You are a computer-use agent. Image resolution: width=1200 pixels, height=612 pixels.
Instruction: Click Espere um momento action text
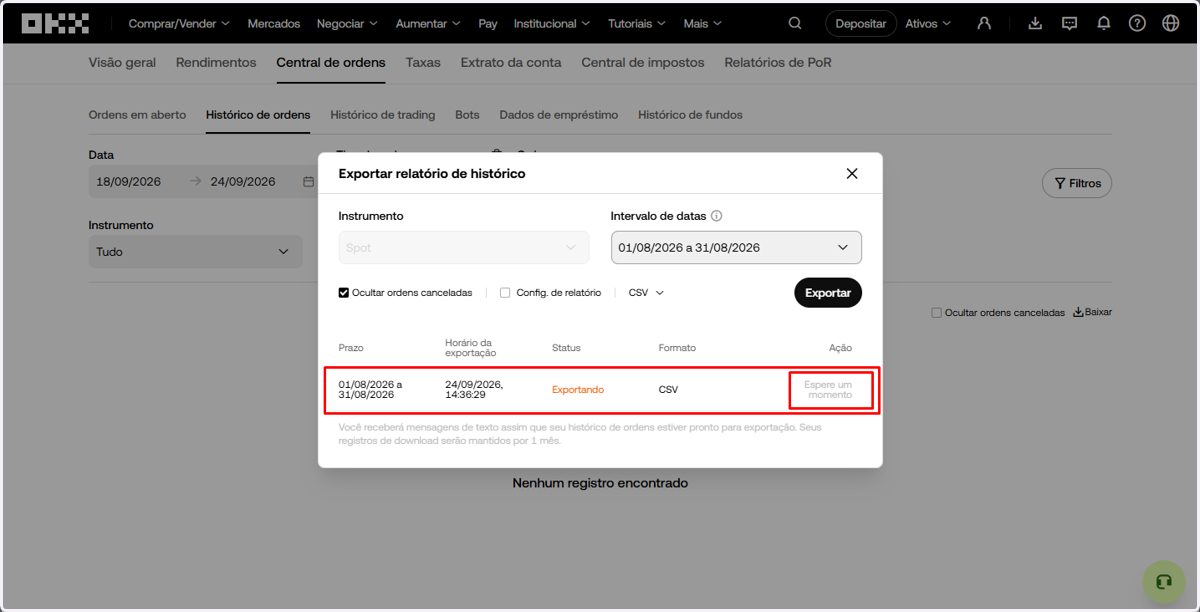point(830,389)
